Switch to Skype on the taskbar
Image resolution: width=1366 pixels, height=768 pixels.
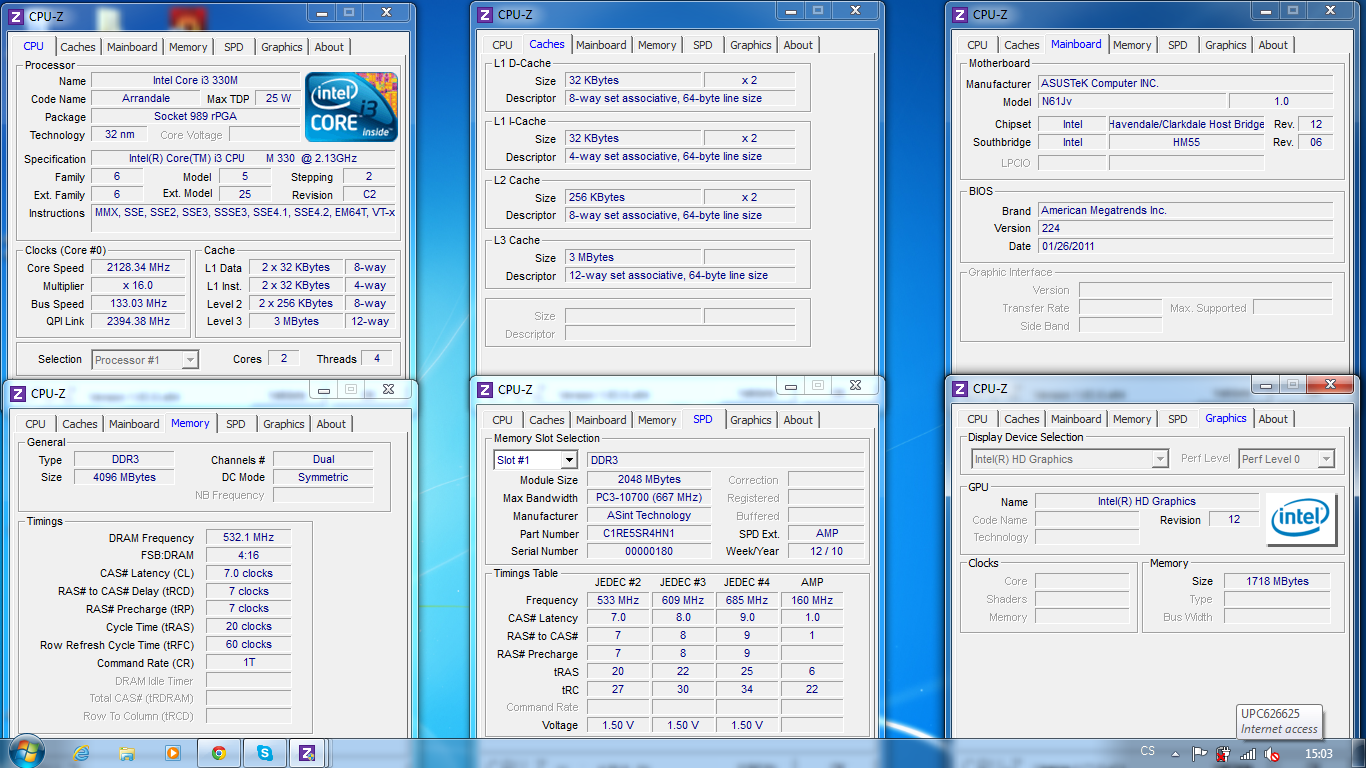(x=264, y=753)
